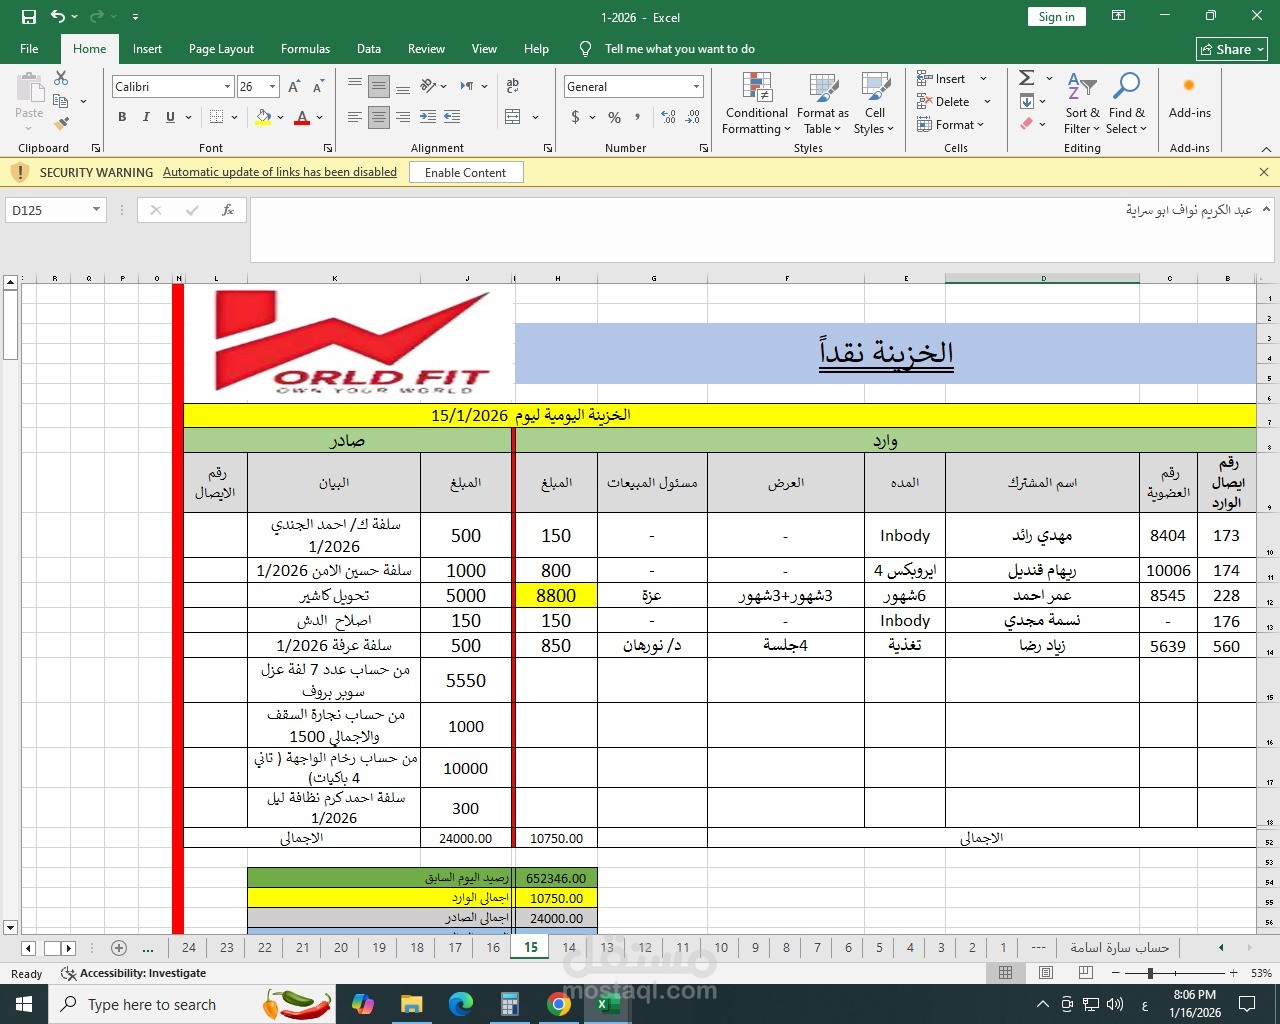Screen dimensions: 1280x1024
Task: Open the General number format dropdown
Action: point(696,87)
